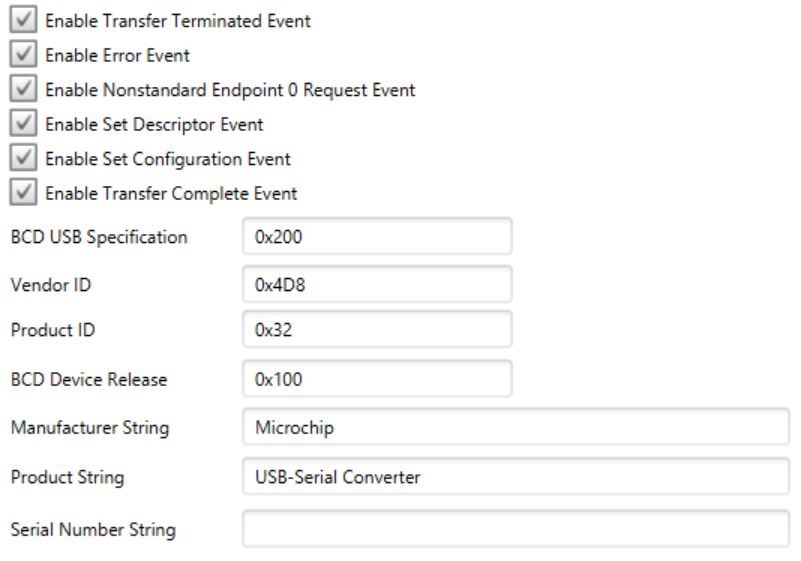The width and height of the screenshot is (801, 561).
Task: Click the BCD USB Specification input field
Action: [x=377, y=237]
